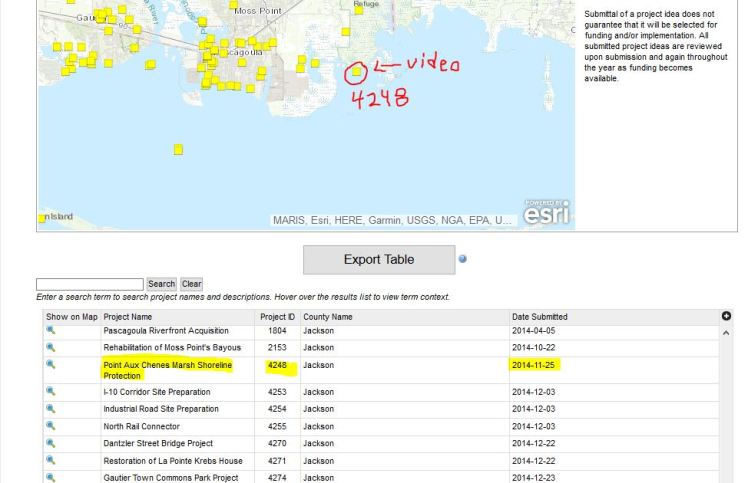
Task: Click magnifier icon for Point Aux Chenes row
Action: tap(51, 365)
